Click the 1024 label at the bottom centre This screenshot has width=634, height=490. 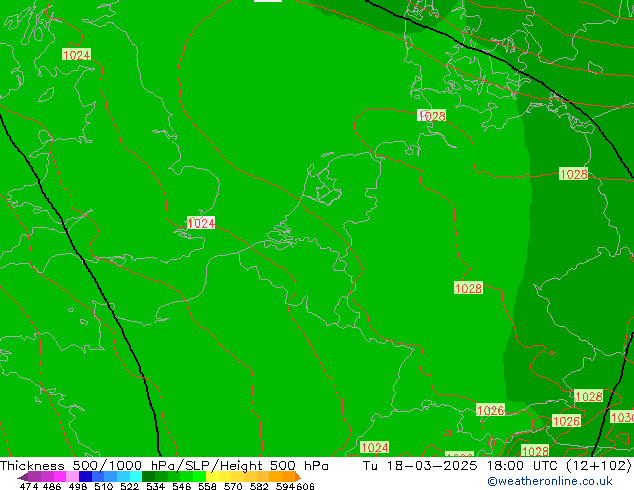[374, 447]
